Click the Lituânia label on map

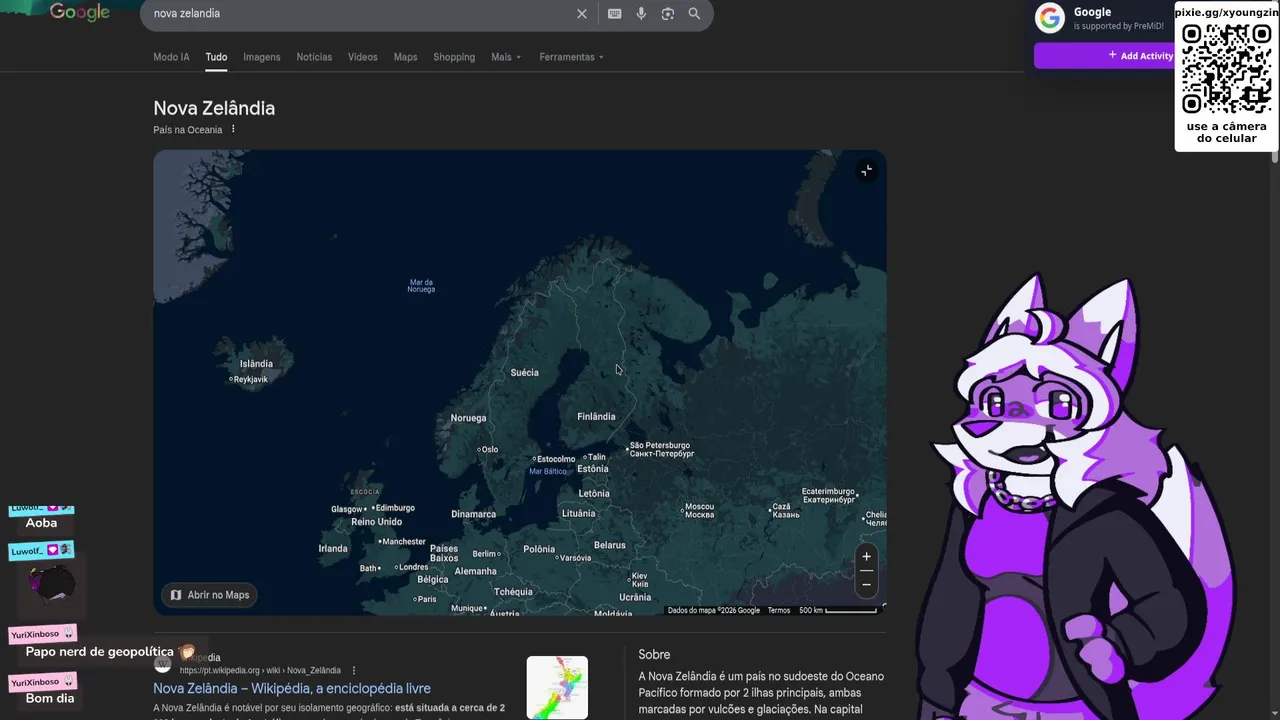[578, 514]
